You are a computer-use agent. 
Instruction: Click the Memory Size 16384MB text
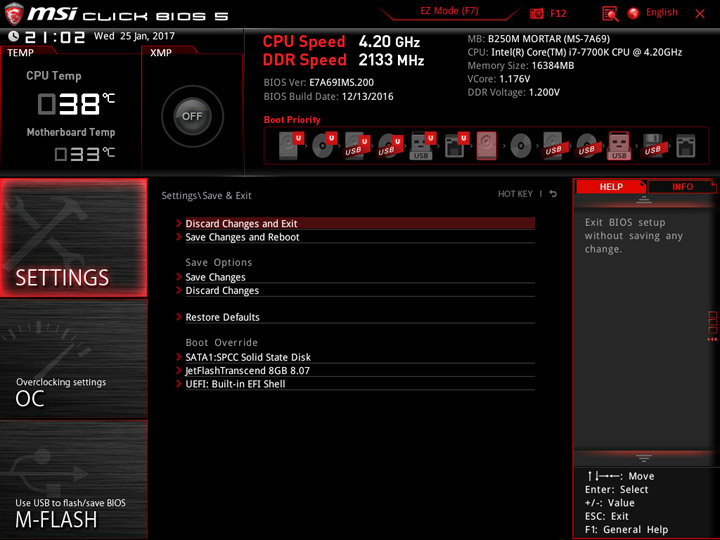pyautogui.click(x=521, y=66)
